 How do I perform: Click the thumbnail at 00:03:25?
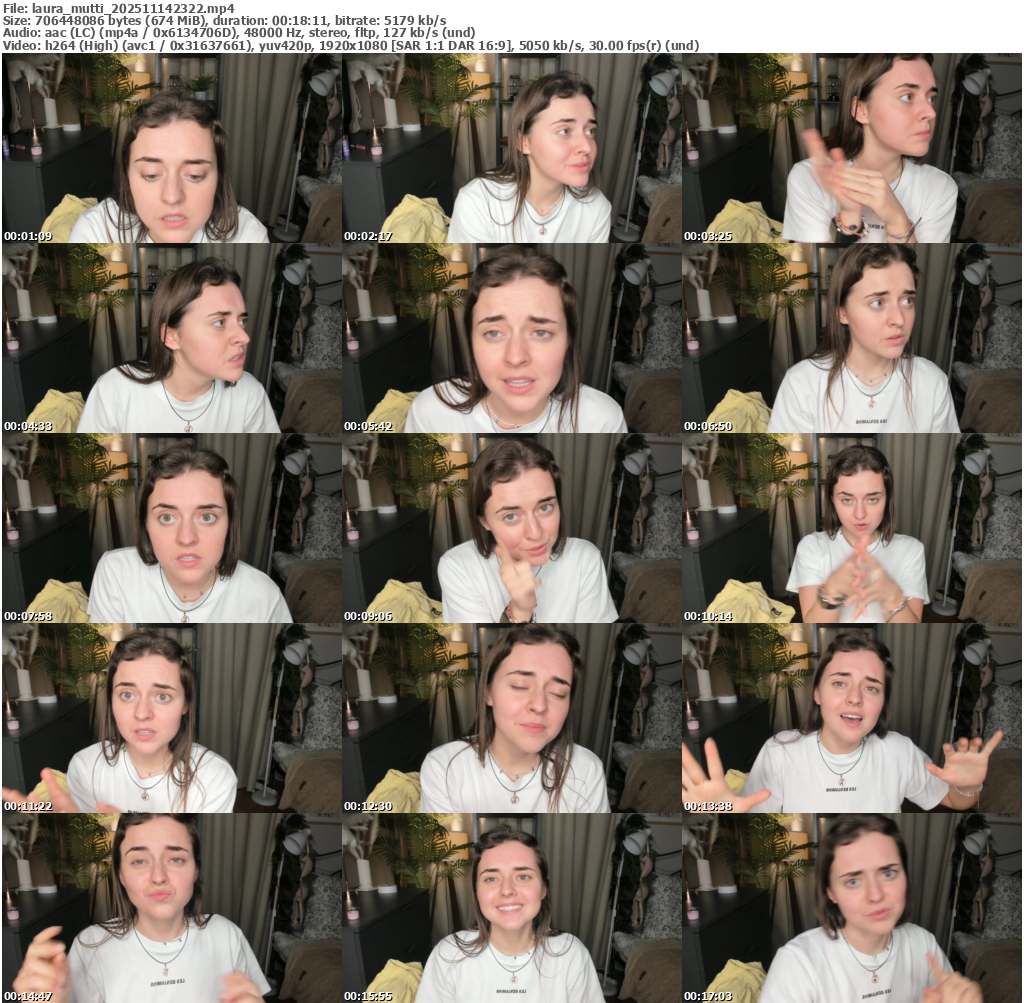click(852, 149)
